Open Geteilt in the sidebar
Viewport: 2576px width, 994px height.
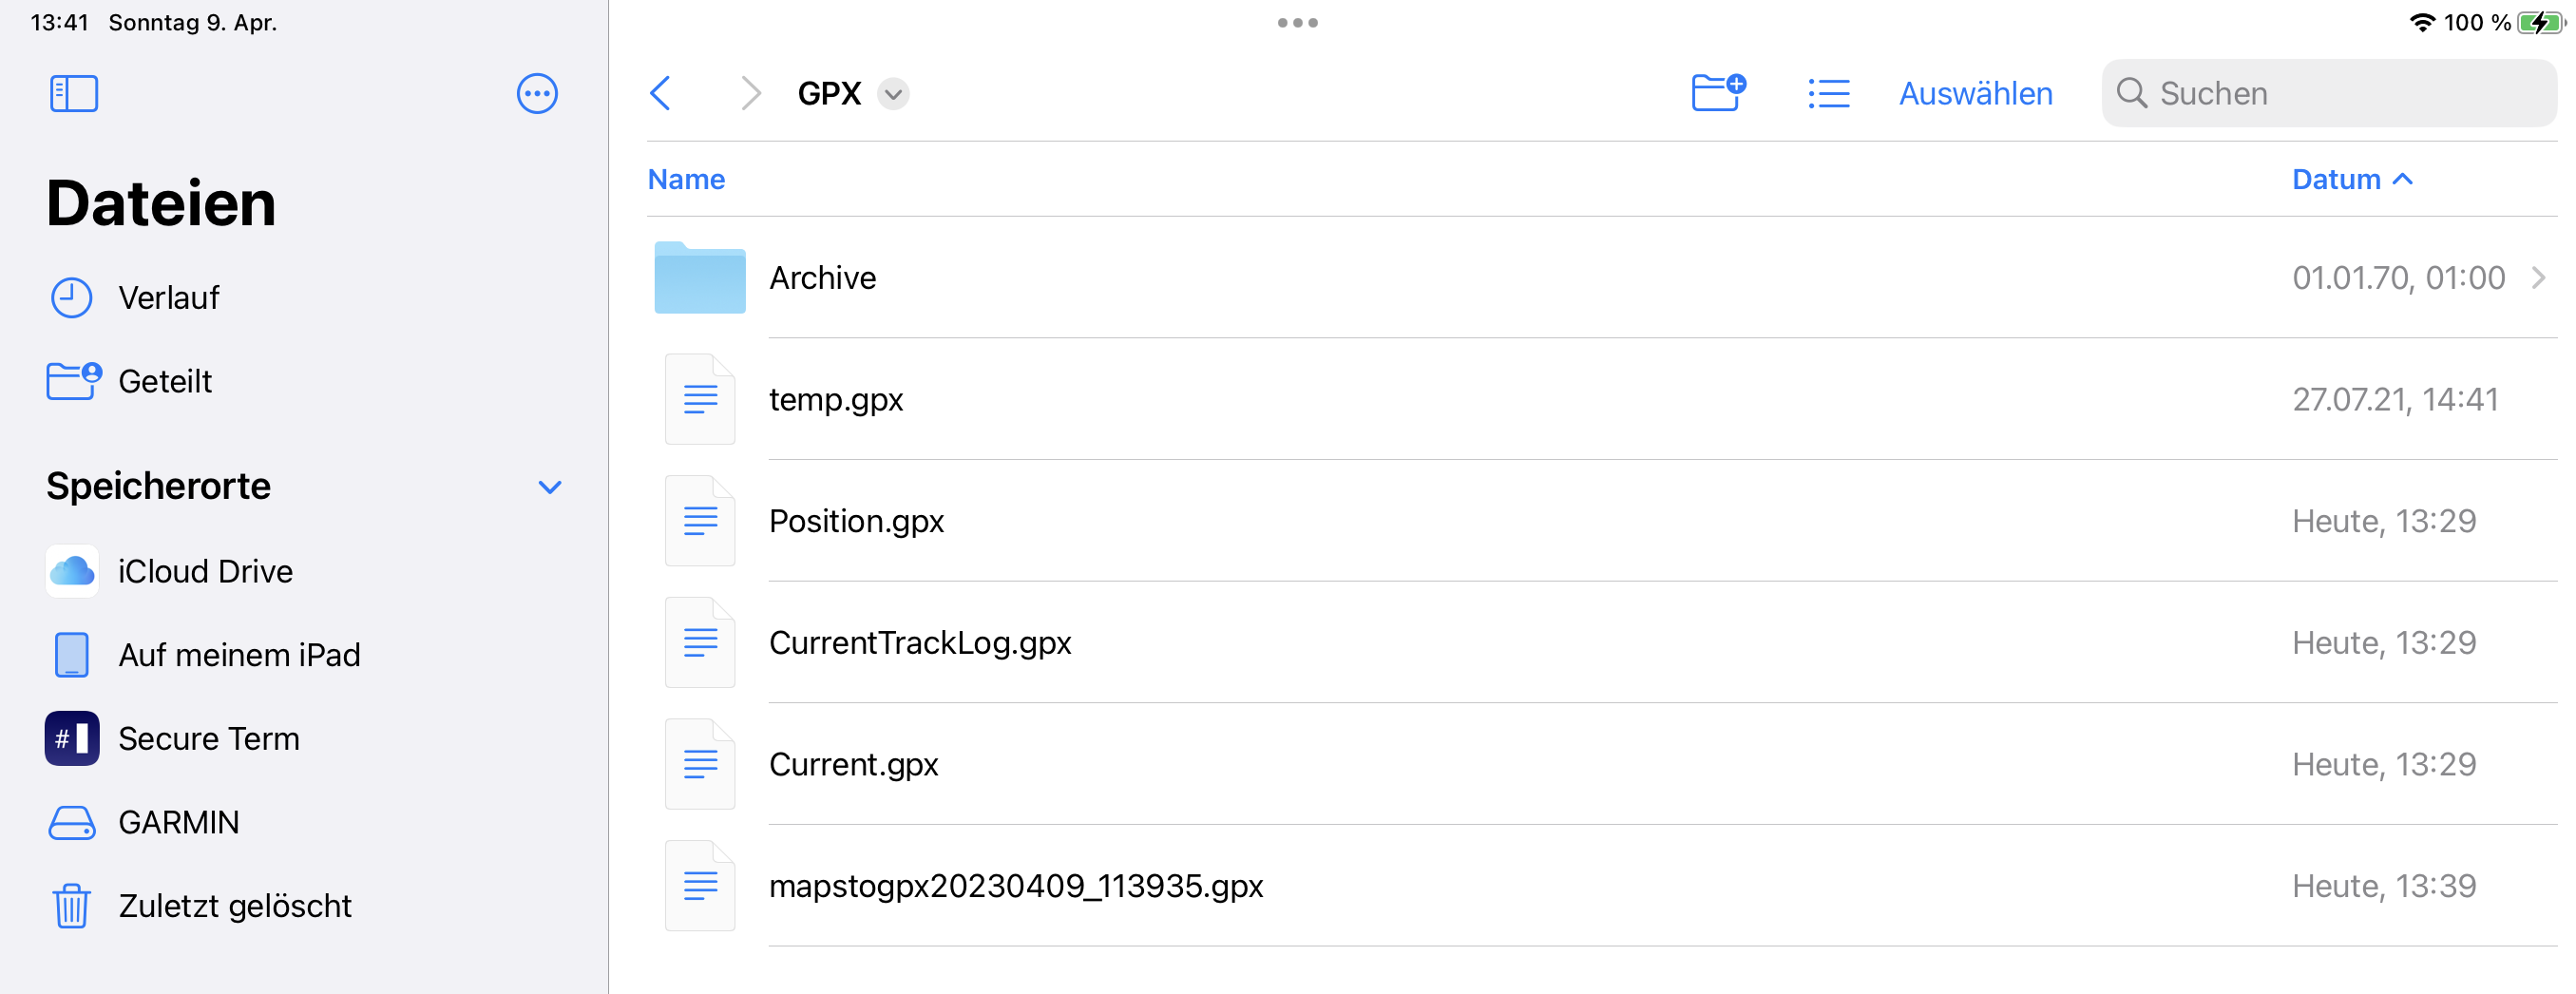tap(165, 382)
